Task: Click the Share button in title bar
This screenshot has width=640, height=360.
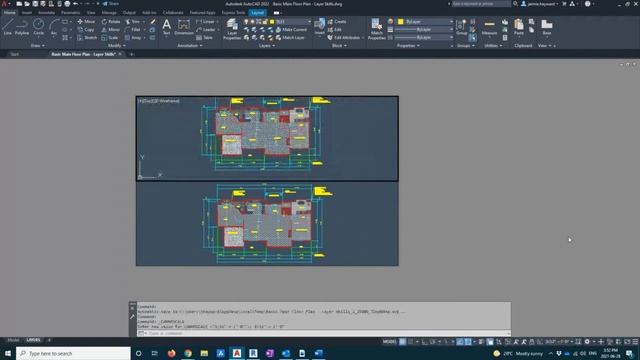Action: pyautogui.click(x=111, y=4)
